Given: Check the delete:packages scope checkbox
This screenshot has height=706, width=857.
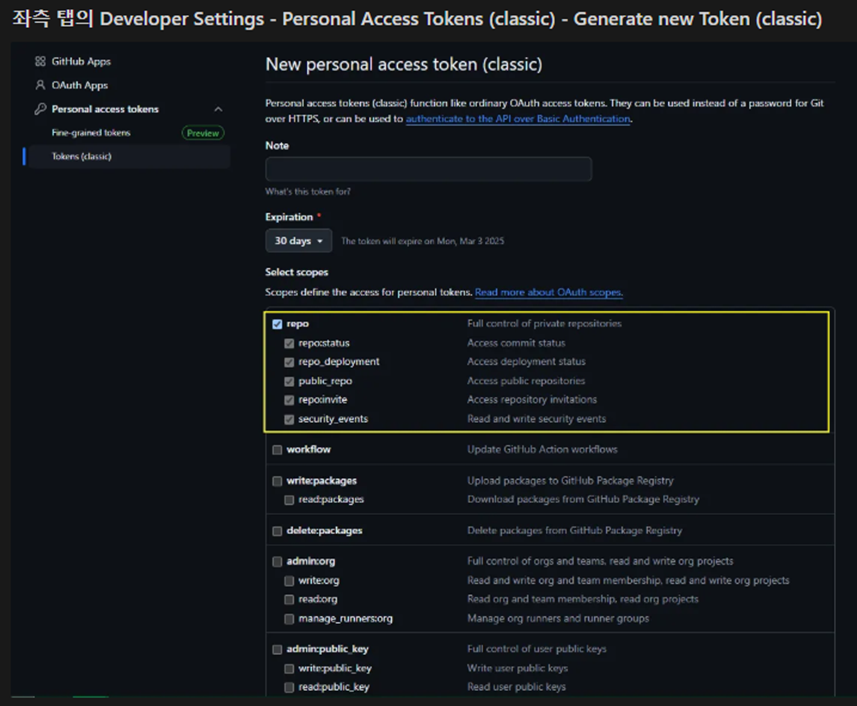Looking at the screenshot, I should pyautogui.click(x=277, y=531).
